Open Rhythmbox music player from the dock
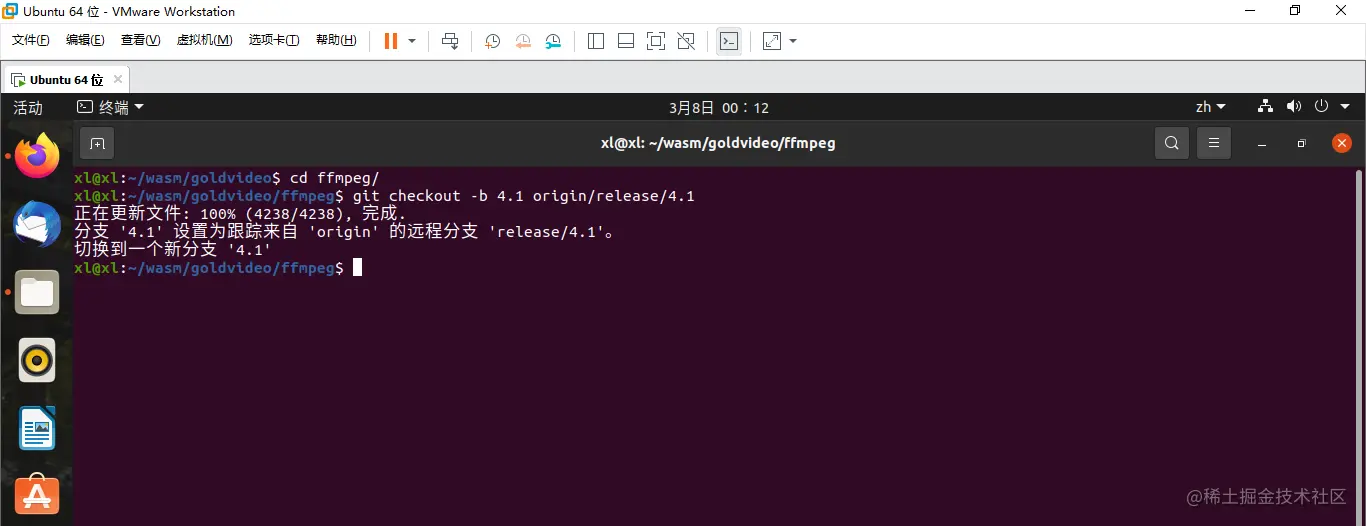Image resolution: width=1366 pixels, height=526 pixels. [x=37, y=360]
